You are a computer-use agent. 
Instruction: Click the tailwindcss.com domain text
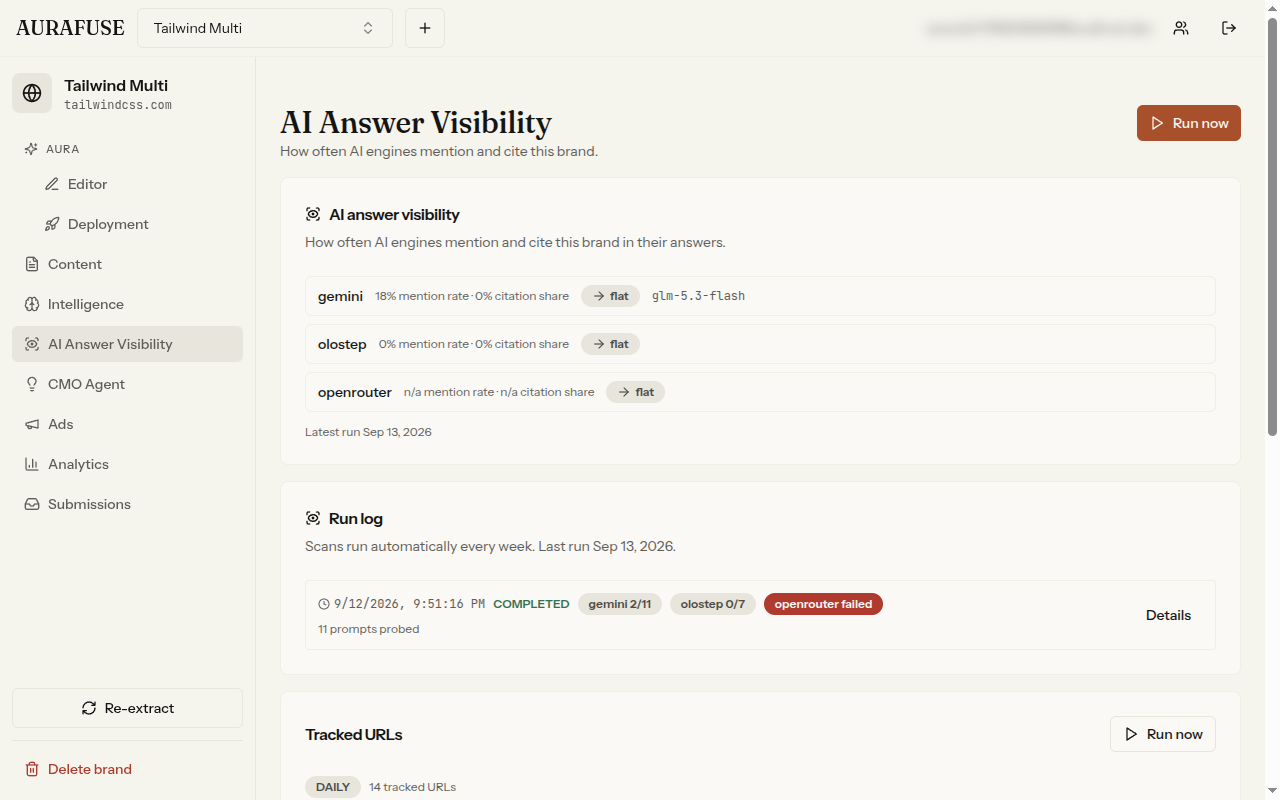tap(118, 105)
